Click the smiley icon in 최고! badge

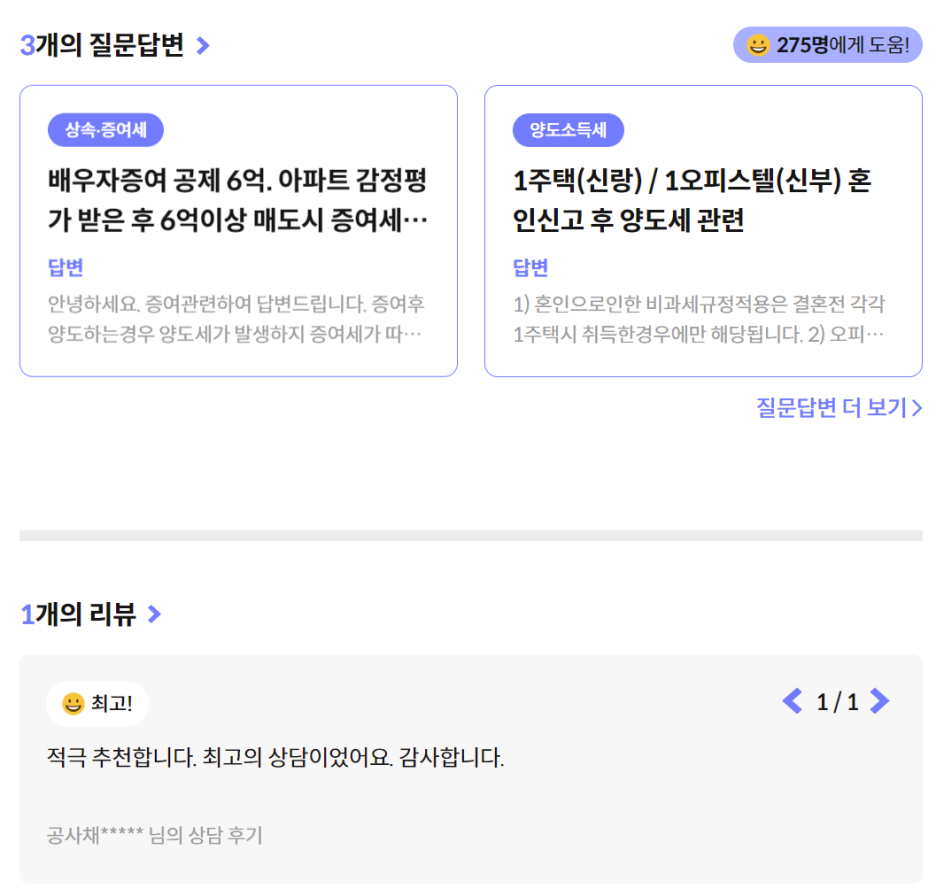pyautogui.click(x=73, y=704)
